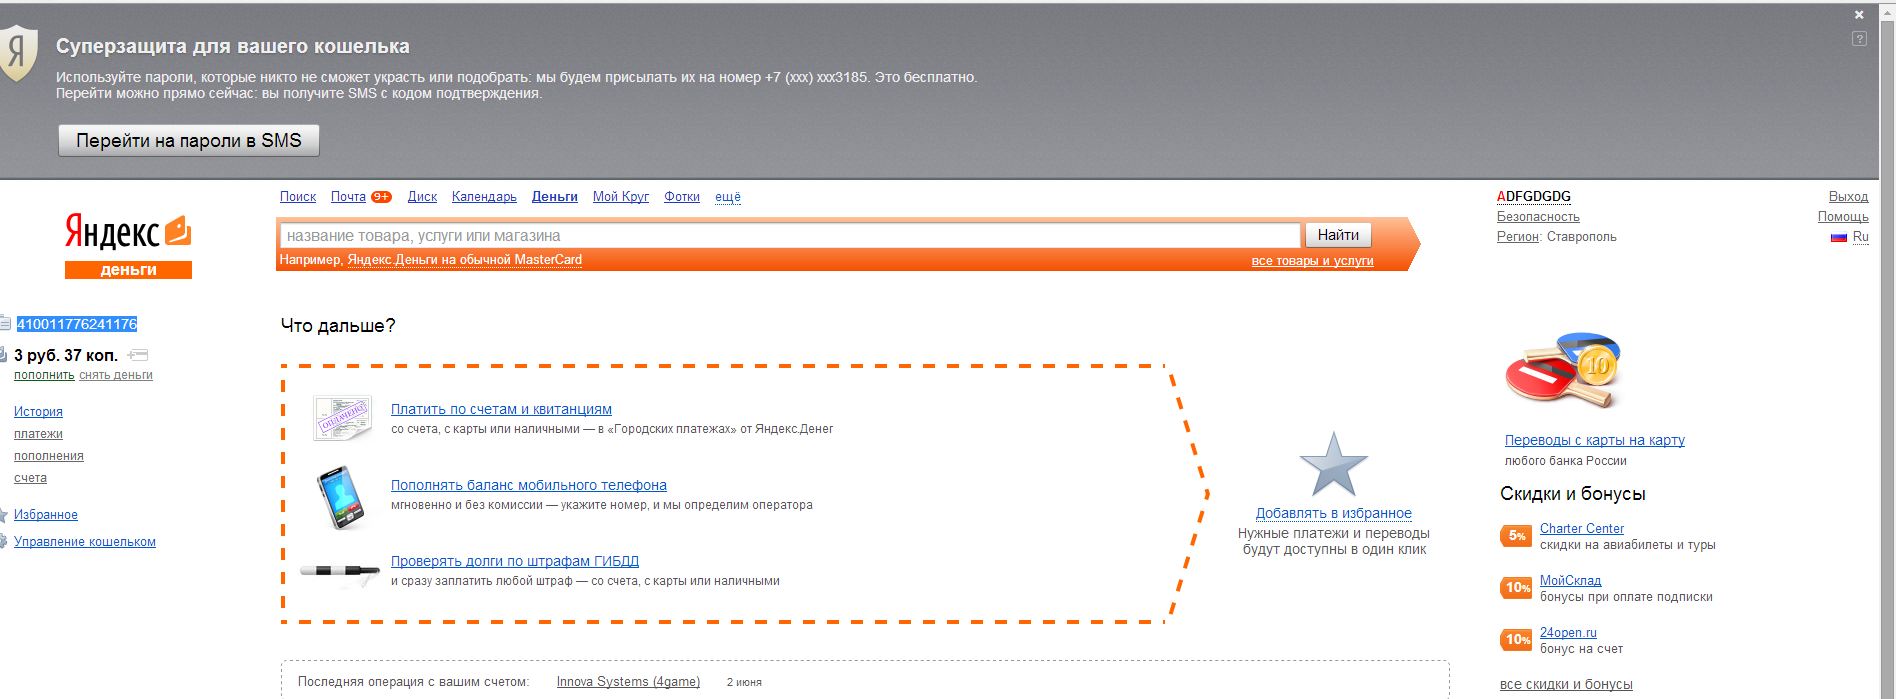Open Избранное in the left sidebar

(46, 515)
